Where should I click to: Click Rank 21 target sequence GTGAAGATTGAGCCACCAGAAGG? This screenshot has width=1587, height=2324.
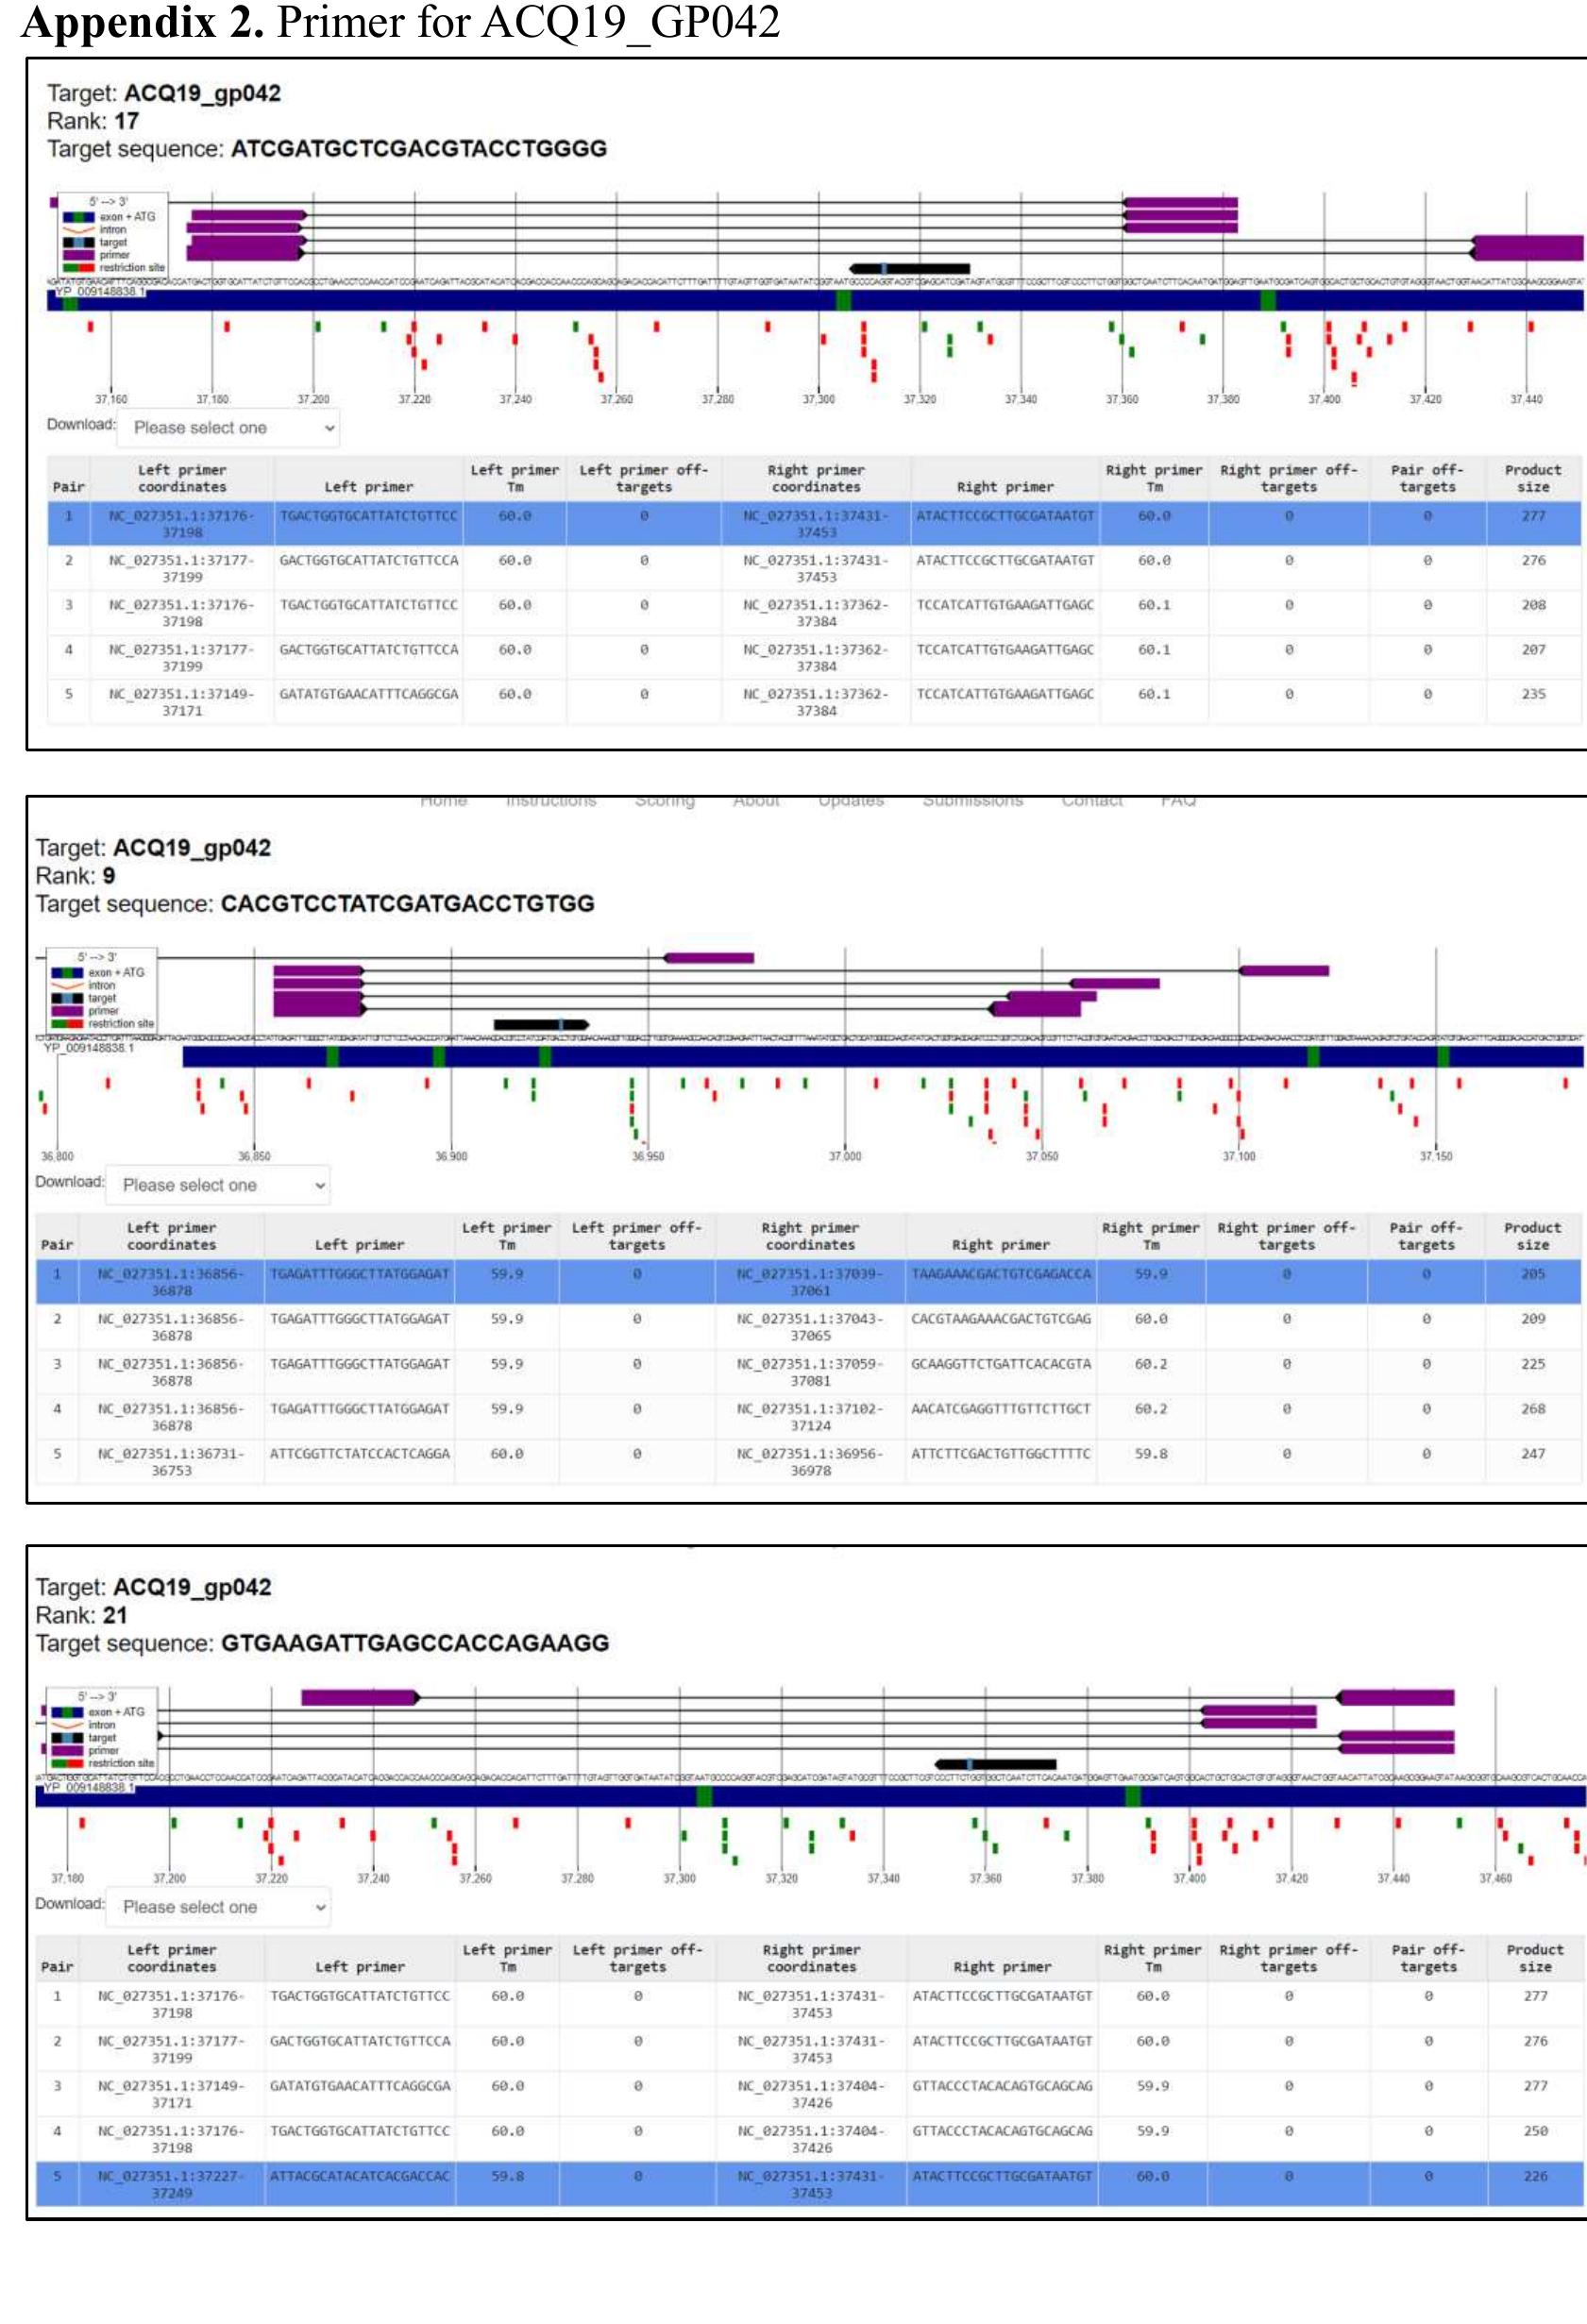415,1643
